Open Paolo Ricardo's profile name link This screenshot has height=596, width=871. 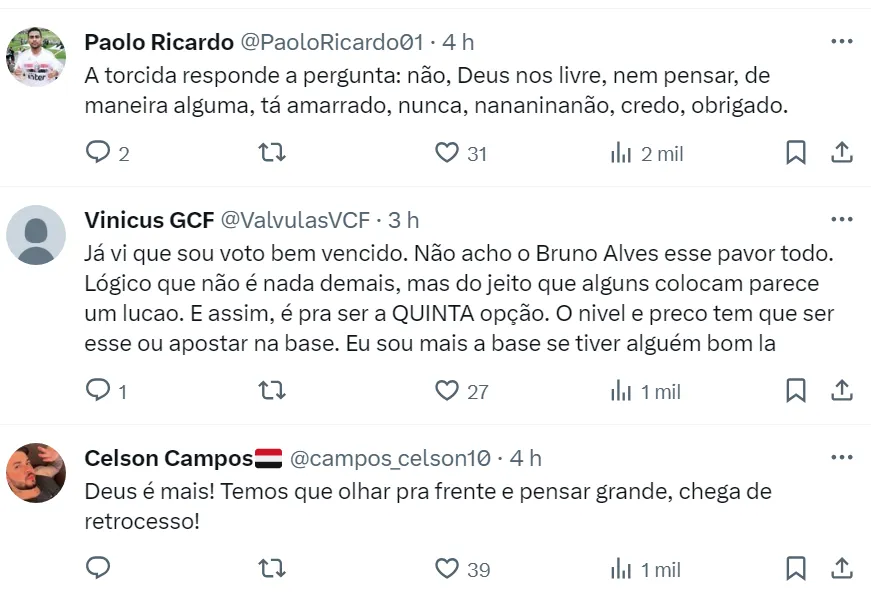[x=158, y=42]
